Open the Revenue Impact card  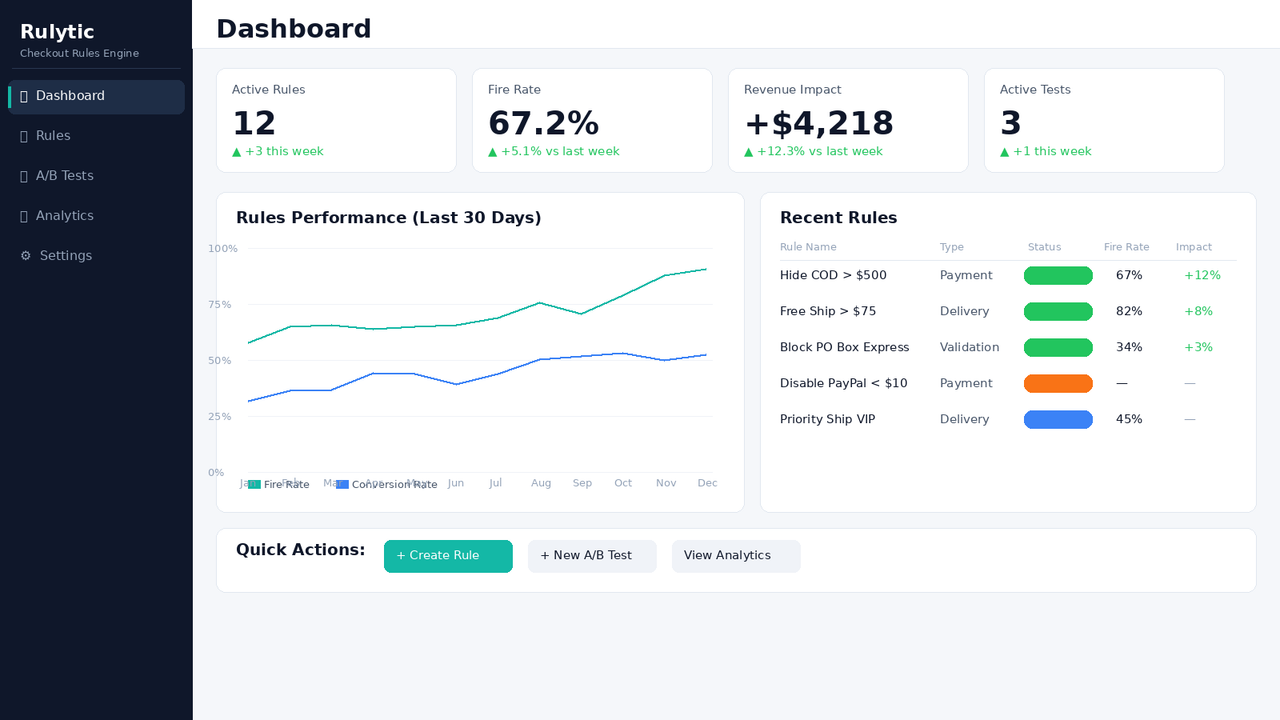pos(848,120)
